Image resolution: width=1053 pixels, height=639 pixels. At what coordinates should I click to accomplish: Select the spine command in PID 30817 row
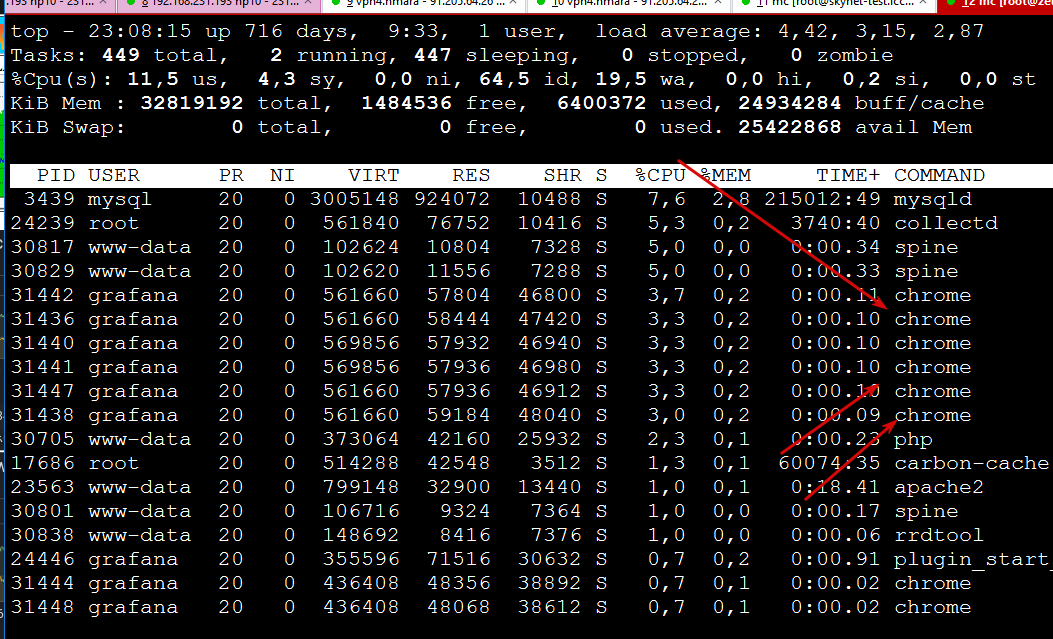(x=926, y=248)
